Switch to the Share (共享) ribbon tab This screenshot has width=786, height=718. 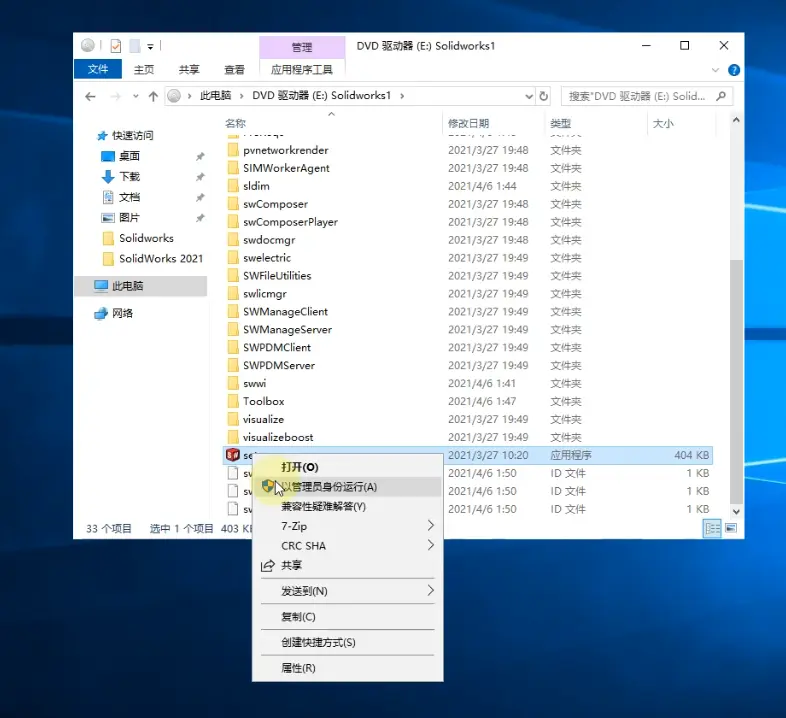click(189, 69)
